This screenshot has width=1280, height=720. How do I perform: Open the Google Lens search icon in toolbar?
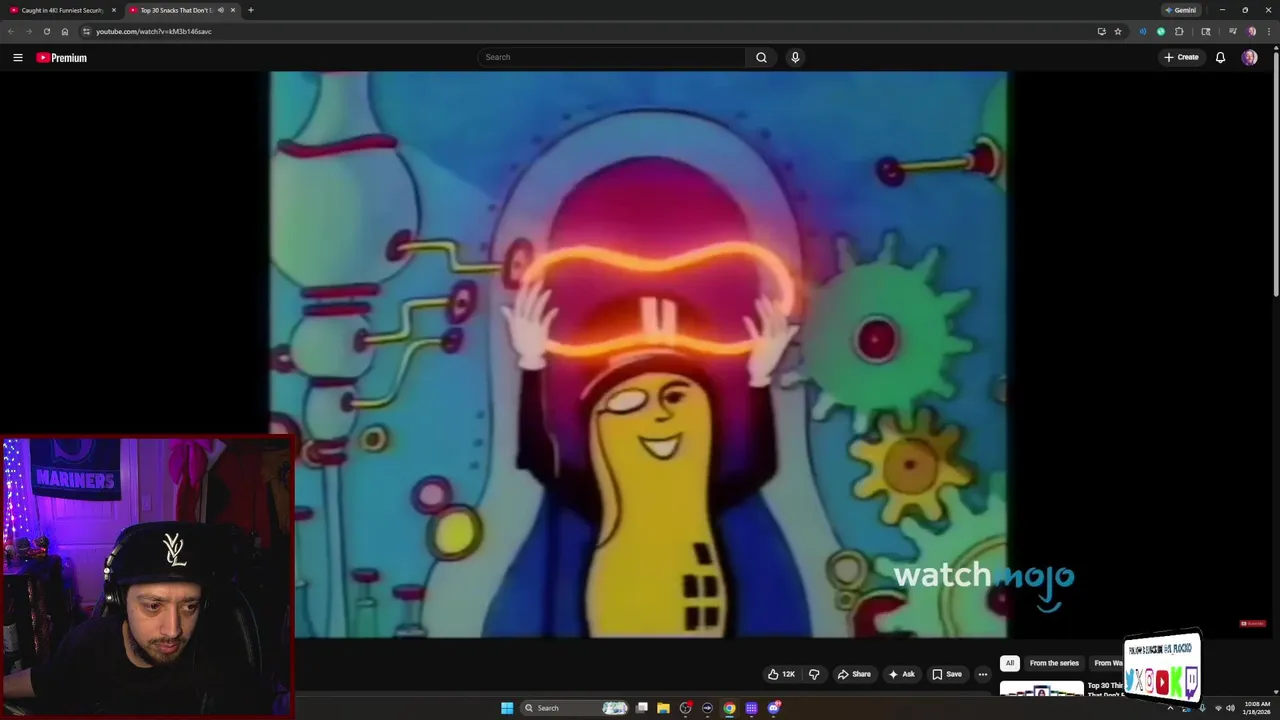point(1206,31)
